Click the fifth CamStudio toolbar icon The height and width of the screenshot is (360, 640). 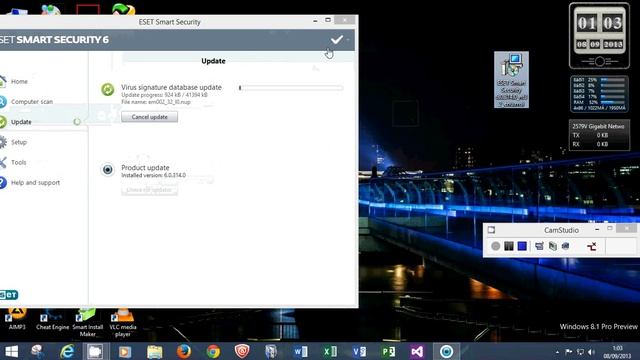[x=553, y=246]
